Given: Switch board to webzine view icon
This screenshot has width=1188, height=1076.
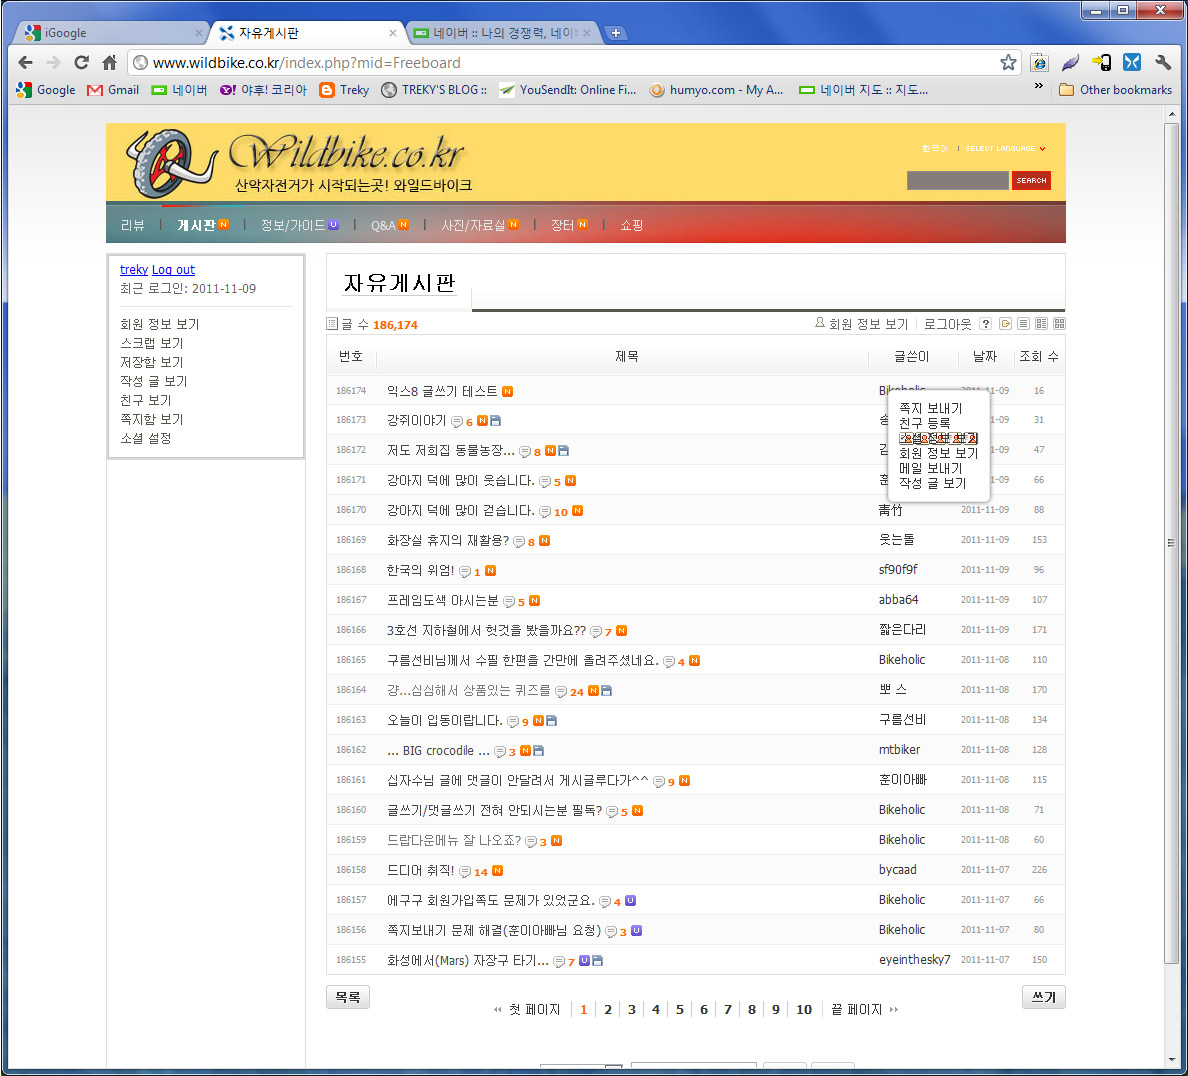Looking at the screenshot, I should pos(1041,324).
